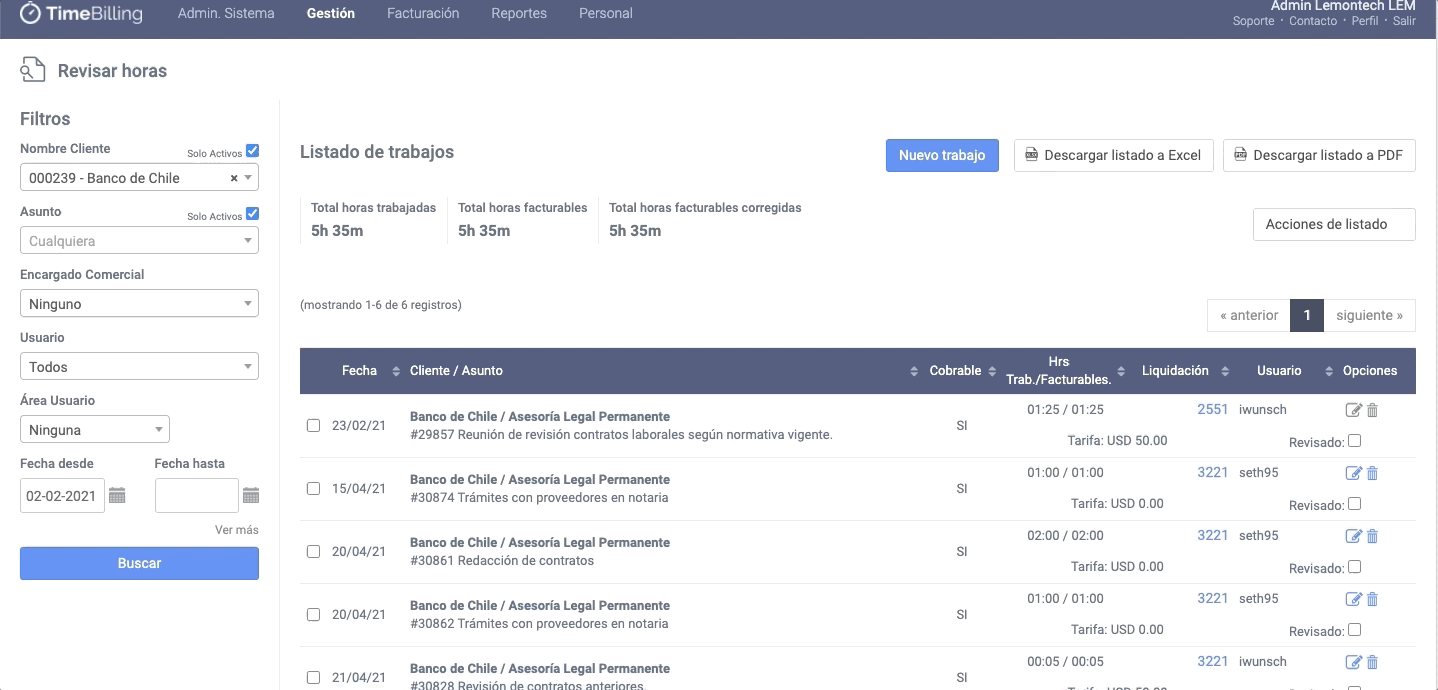1438x690 pixels.
Task: Log out with Salir link
Action: [1404, 21]
